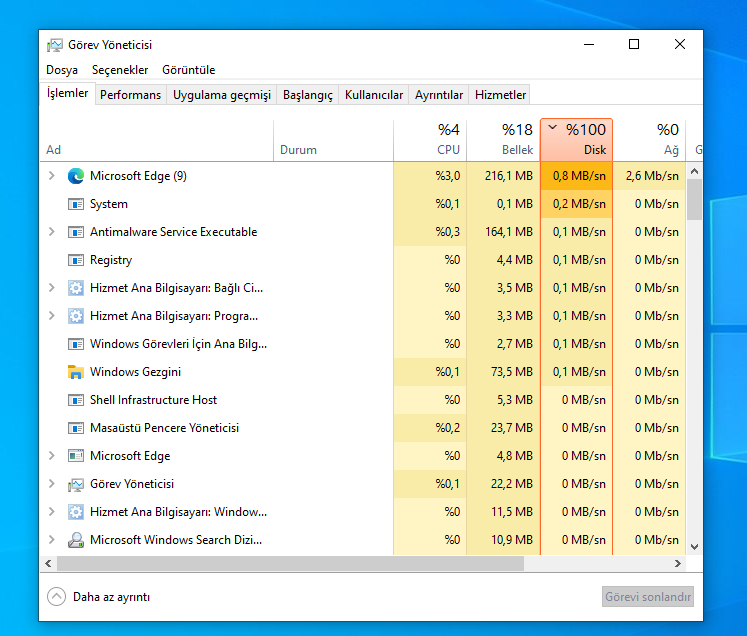Select the Windows Gezgini process name
This screenshot has width=747, height=636.
click(x=135, y=372)
